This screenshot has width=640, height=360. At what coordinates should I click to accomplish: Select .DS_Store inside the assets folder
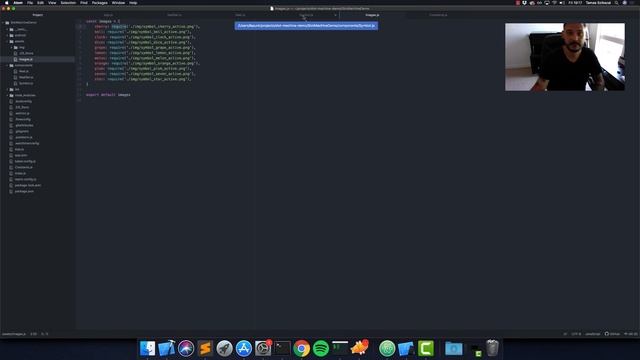pyautogui.click(x=27, y=53)
